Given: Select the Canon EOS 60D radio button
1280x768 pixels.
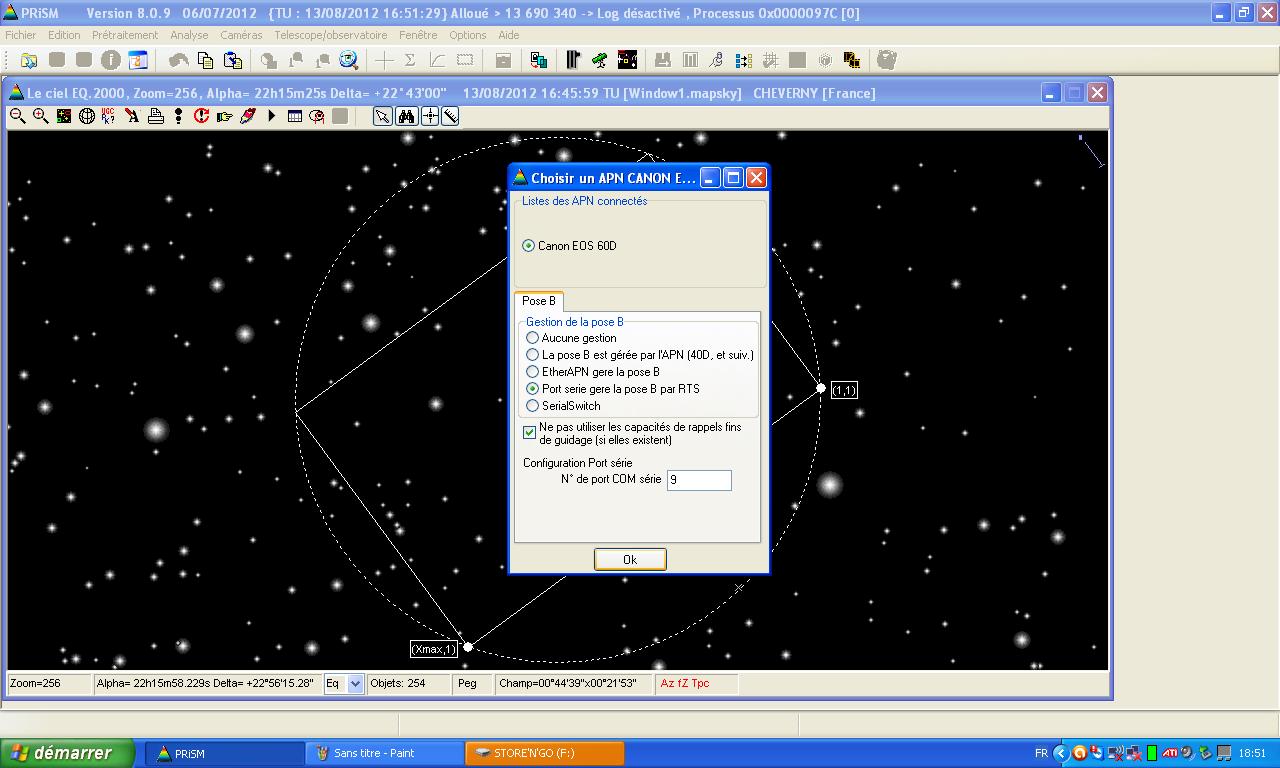Looking at the screenshot, I should (529, 246).
